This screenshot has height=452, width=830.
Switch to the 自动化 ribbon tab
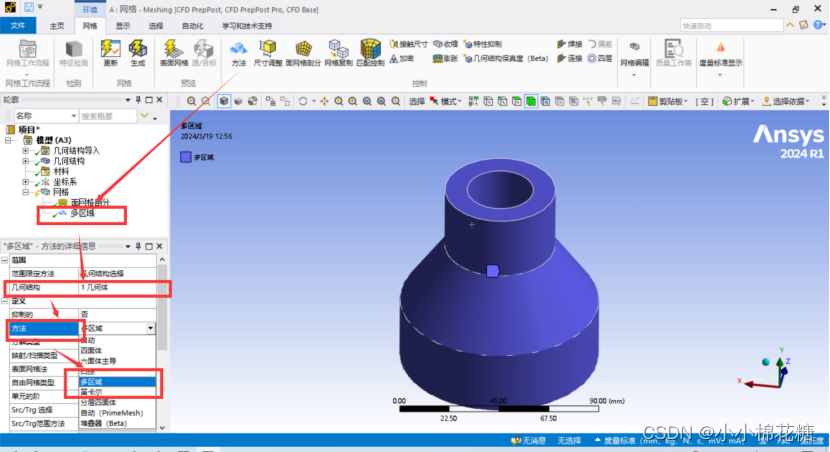[193, 25]
